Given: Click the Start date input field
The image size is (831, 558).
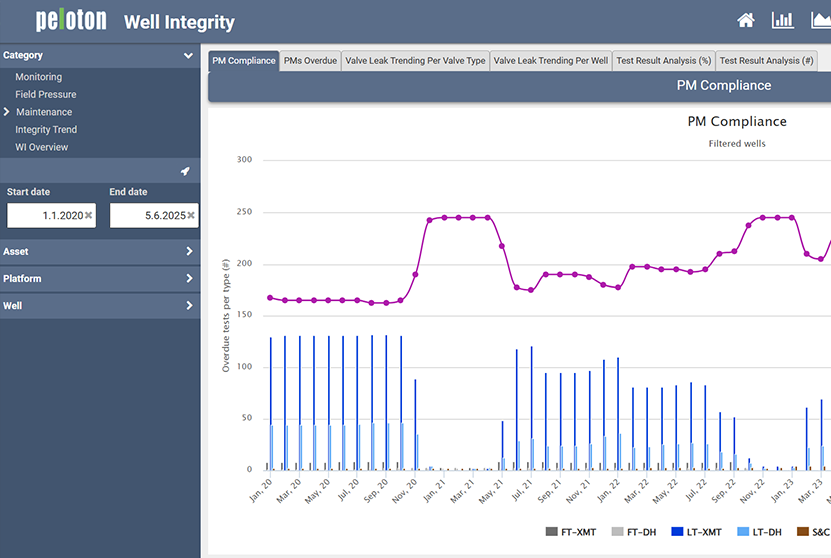Looking at the screenshot, I should click(x=45, y=215).
